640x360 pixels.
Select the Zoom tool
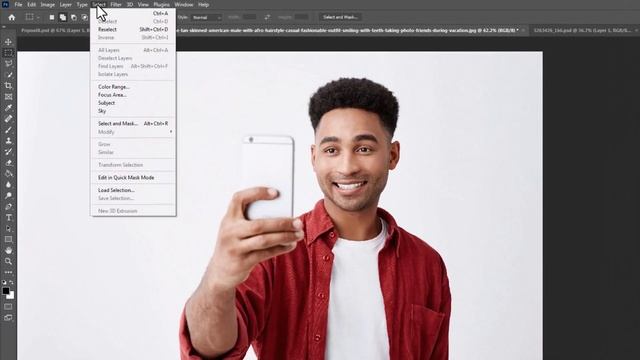coord(8,261)
